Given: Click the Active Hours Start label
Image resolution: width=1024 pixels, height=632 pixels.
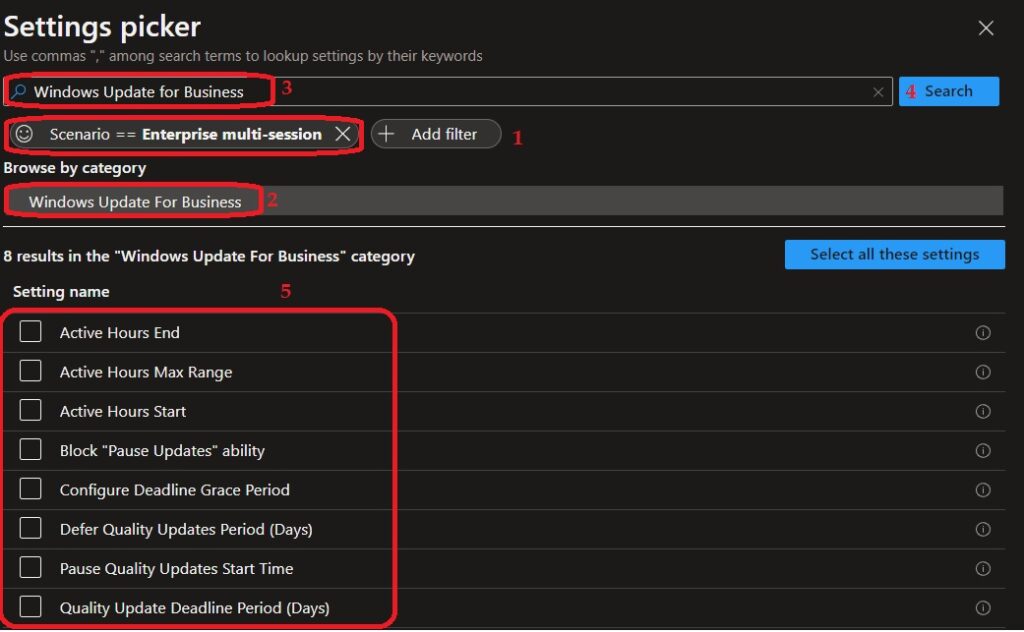Looking at the screenshot, I should [123, 411].
